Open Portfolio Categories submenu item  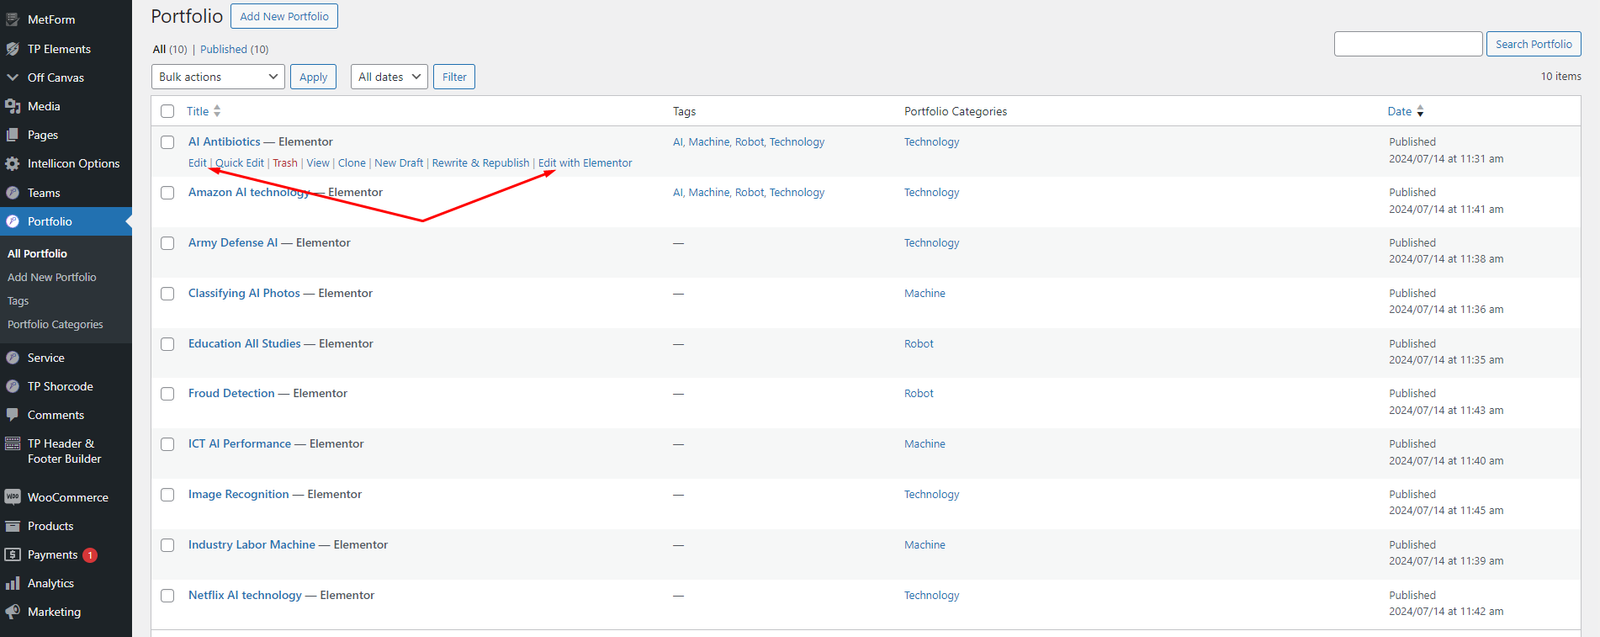point(55,325)
